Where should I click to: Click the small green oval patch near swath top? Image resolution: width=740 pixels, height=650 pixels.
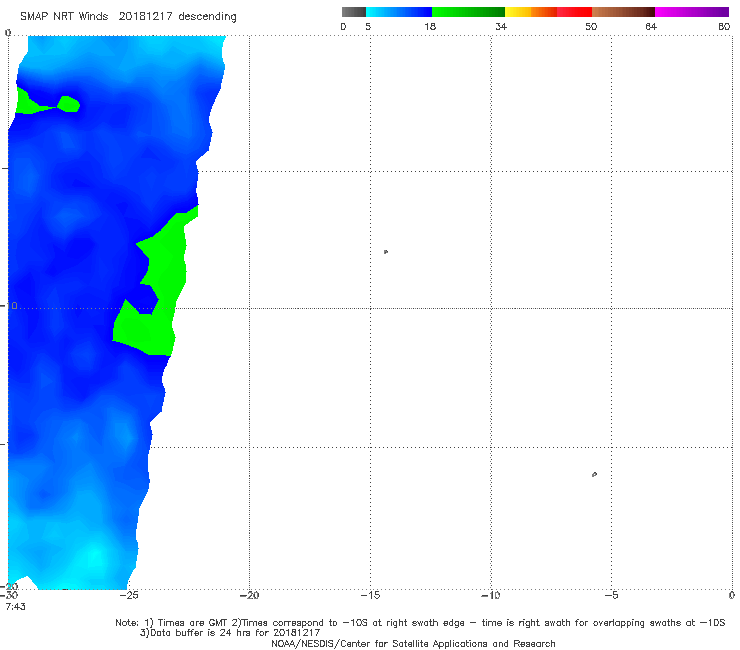(69, 104)
